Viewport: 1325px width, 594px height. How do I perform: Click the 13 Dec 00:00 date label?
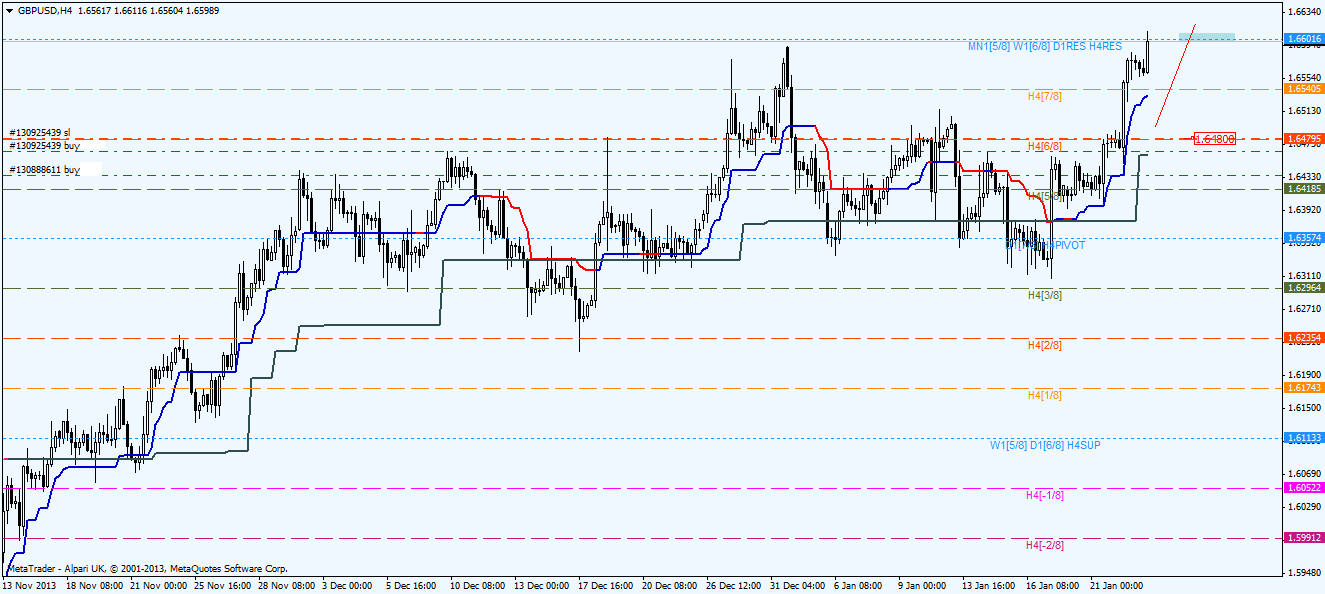click(x=542, y=585)
